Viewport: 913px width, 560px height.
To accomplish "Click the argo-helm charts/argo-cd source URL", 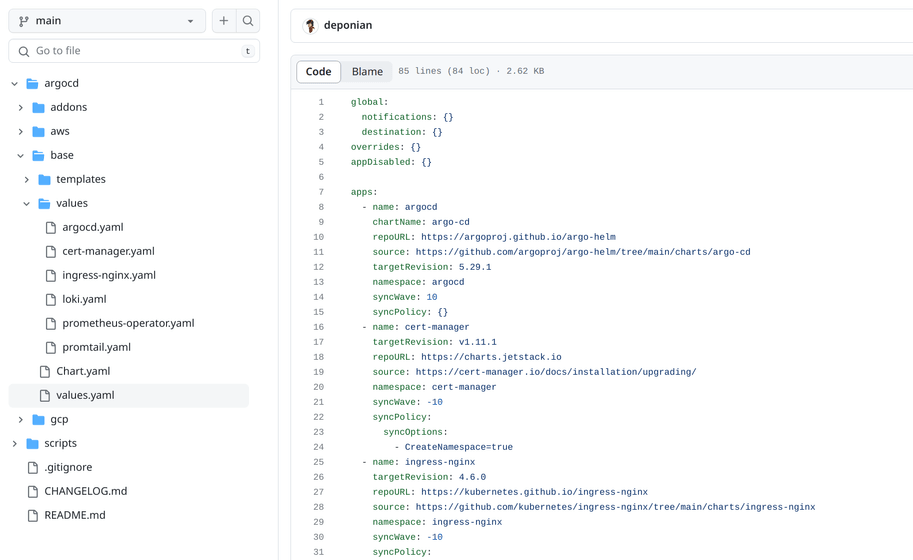I will pos(583,252).
